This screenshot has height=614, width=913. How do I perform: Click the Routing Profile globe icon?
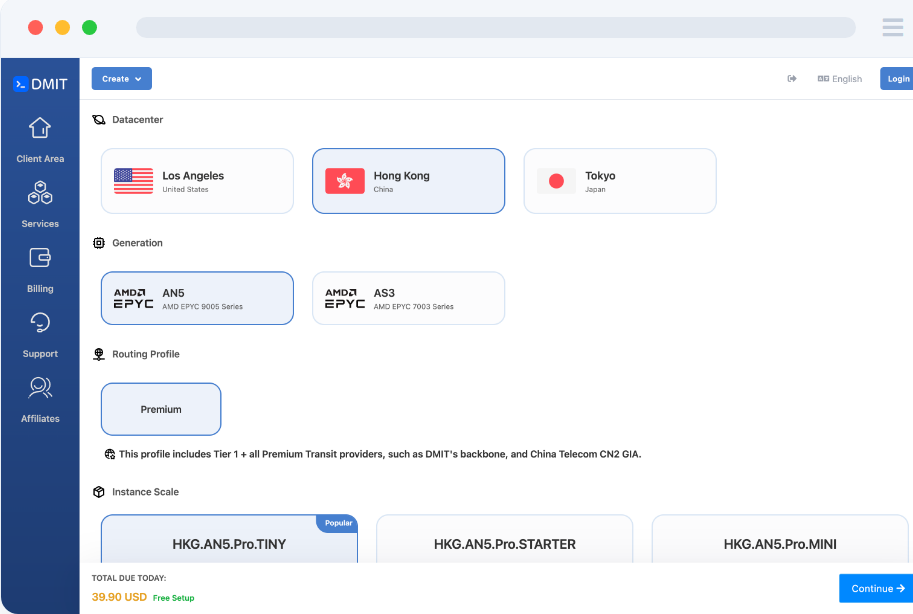coord(99,354)
